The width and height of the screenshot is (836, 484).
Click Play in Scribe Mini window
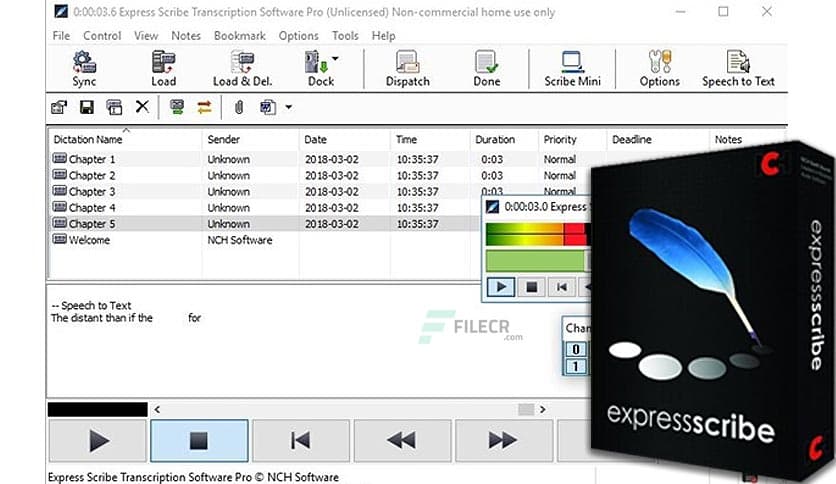(x=501, y=287)
